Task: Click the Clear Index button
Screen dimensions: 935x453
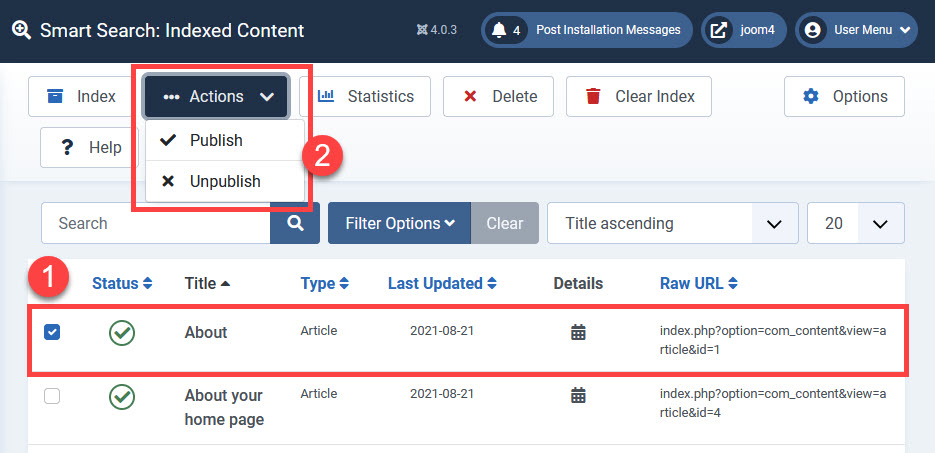Action: 639,96
